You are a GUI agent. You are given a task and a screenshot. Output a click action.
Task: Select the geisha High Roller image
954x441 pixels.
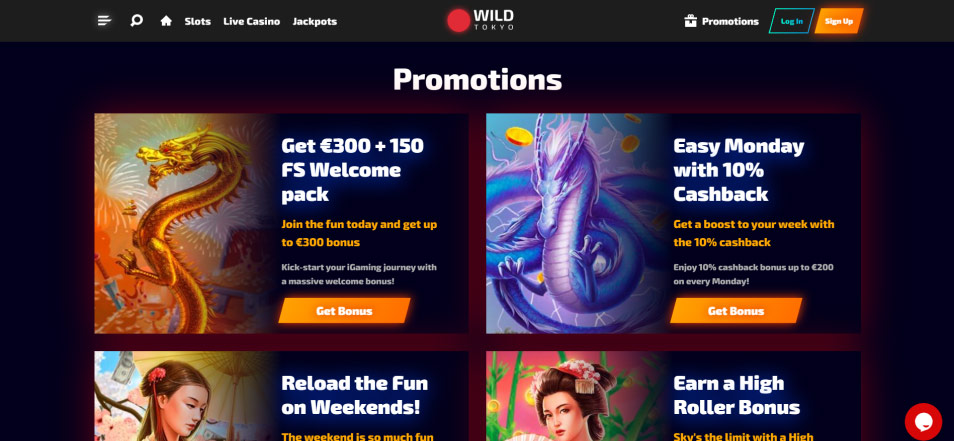point(575,396)
